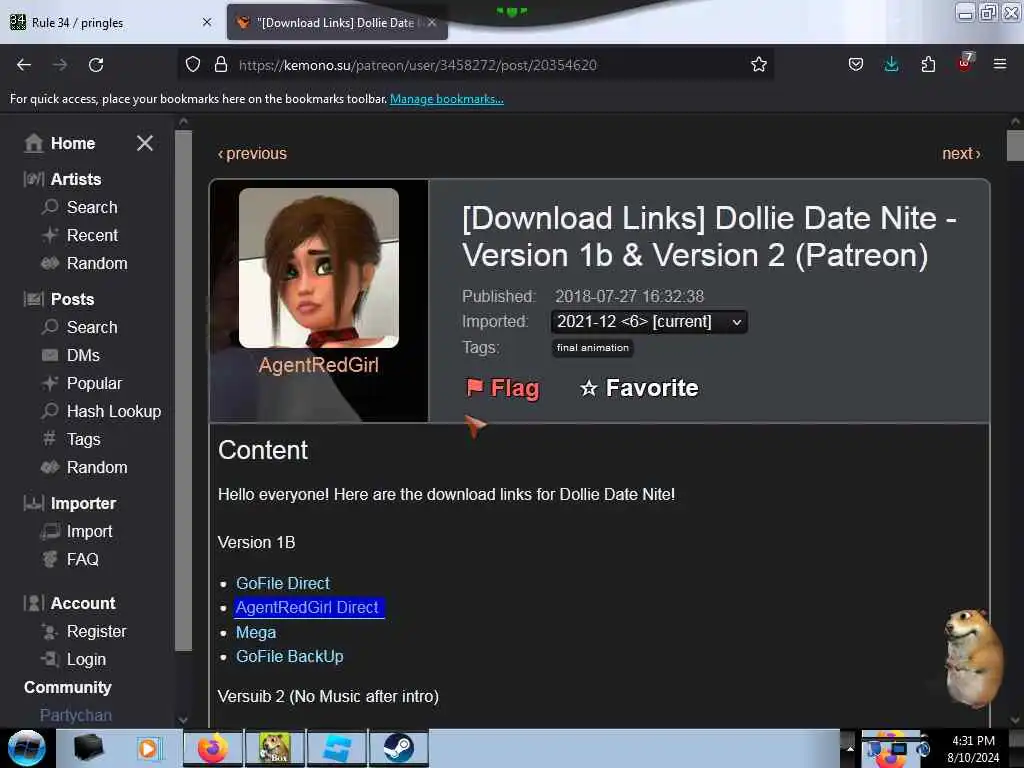Screen dimensions: 1024x768
Task: Click the Posts section icon
Action: pyautogui.click(x=34, y=299)
